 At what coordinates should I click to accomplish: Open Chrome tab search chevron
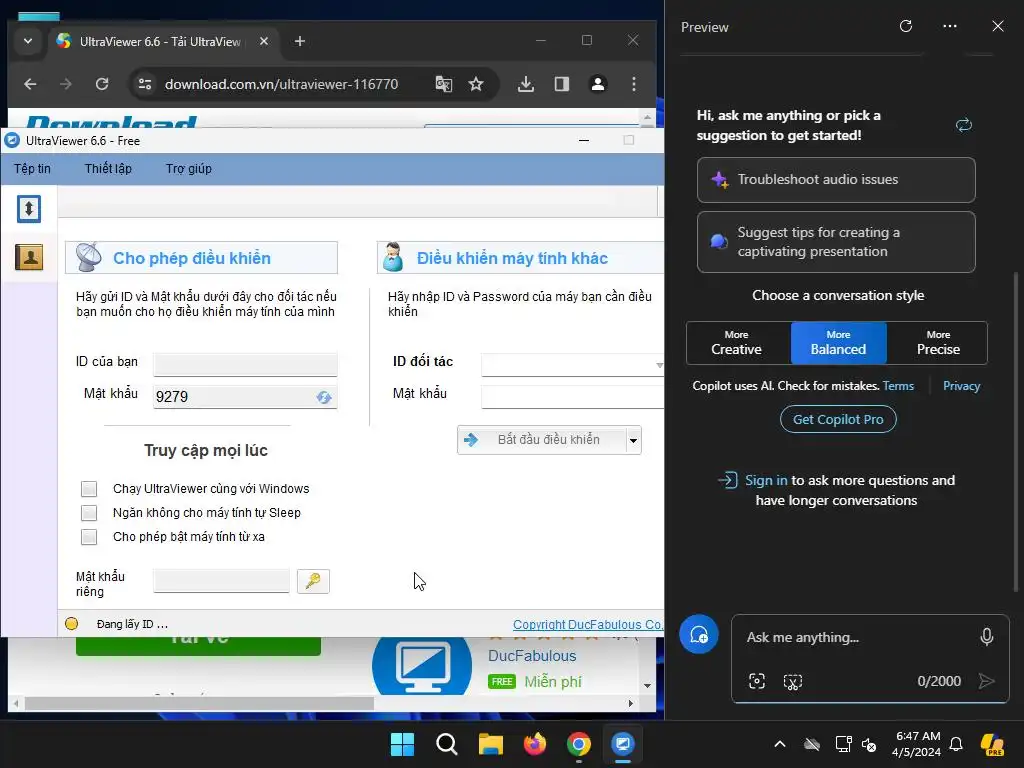pos(27,41)
